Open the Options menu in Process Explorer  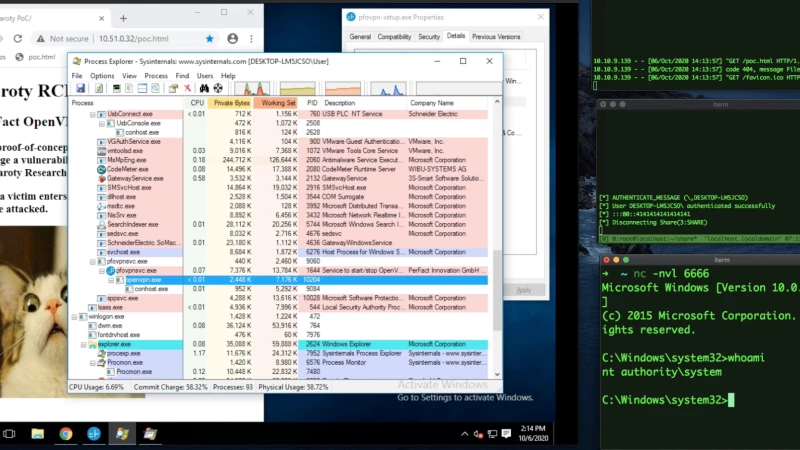102,76
